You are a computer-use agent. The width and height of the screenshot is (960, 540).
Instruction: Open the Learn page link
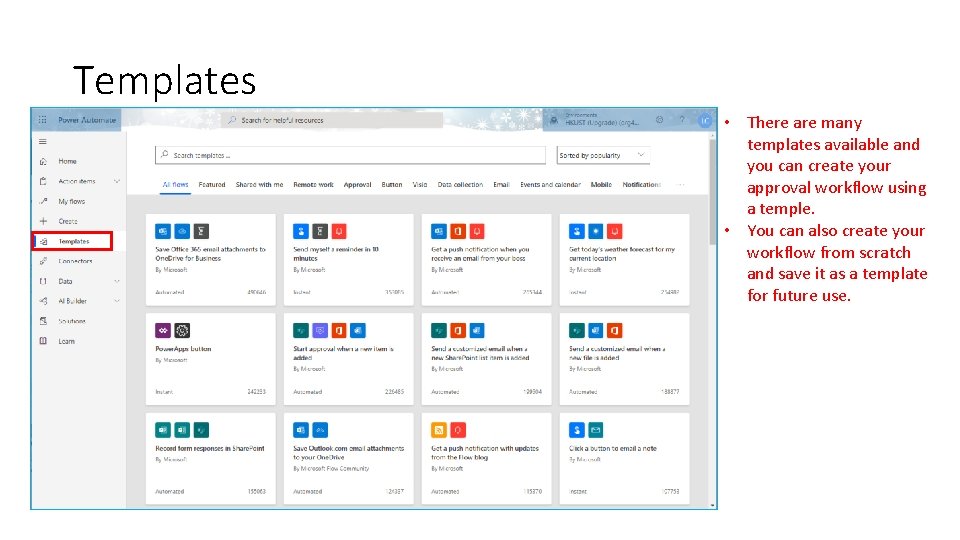coord(67,341)
